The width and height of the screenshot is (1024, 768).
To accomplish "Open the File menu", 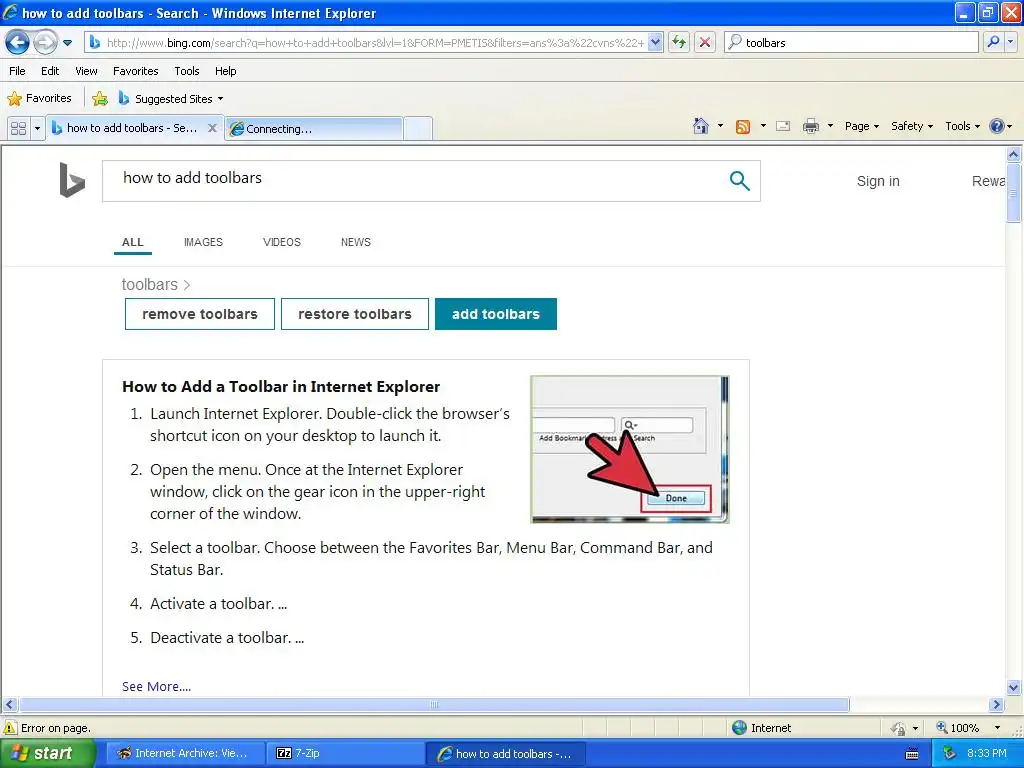I will click(17, 71).
